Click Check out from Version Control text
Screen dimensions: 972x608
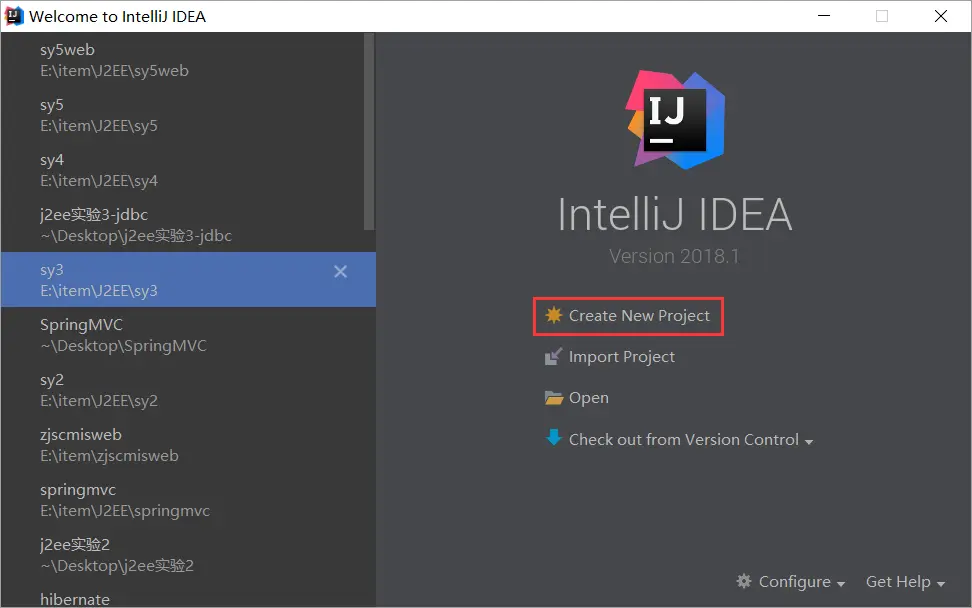pos(684,439)
